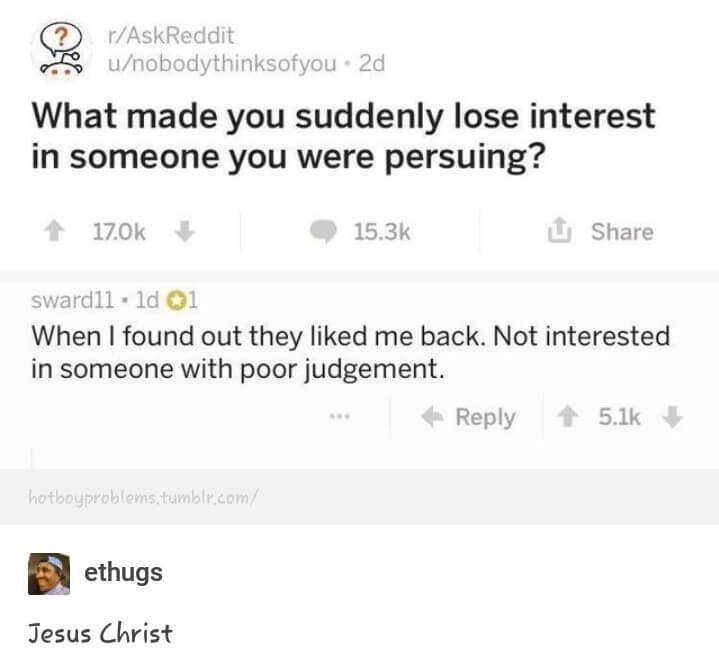The height and width of the screenshot is (660, 719).
Task: Open the post title about losing interest
Action: (344, 137)
